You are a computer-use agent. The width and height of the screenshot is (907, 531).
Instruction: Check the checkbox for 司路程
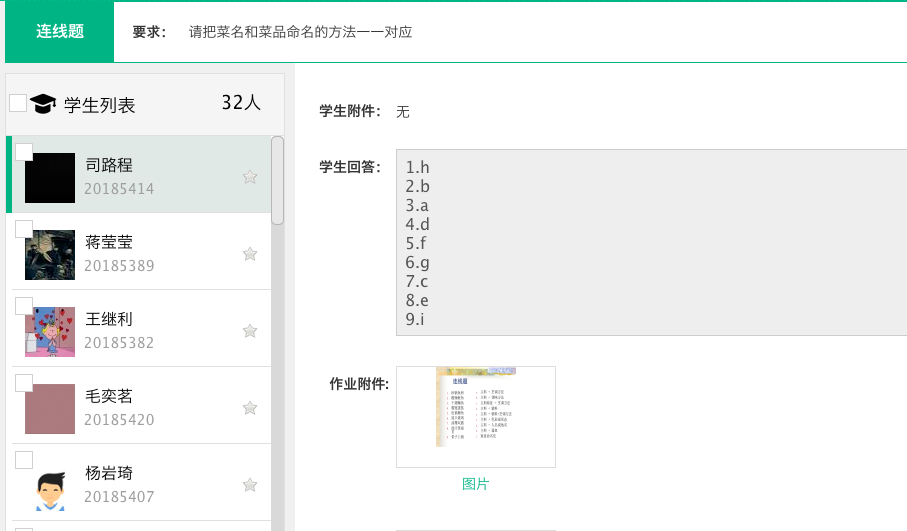(24, 152)
